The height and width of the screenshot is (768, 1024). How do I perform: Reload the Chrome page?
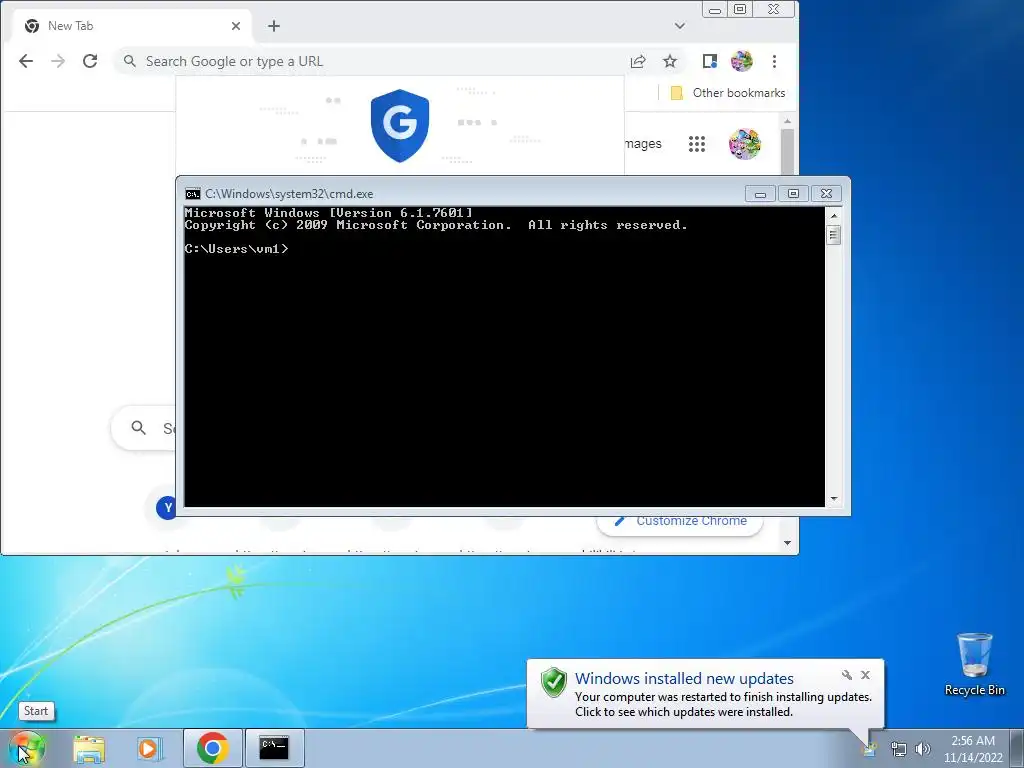pos(90,61)
